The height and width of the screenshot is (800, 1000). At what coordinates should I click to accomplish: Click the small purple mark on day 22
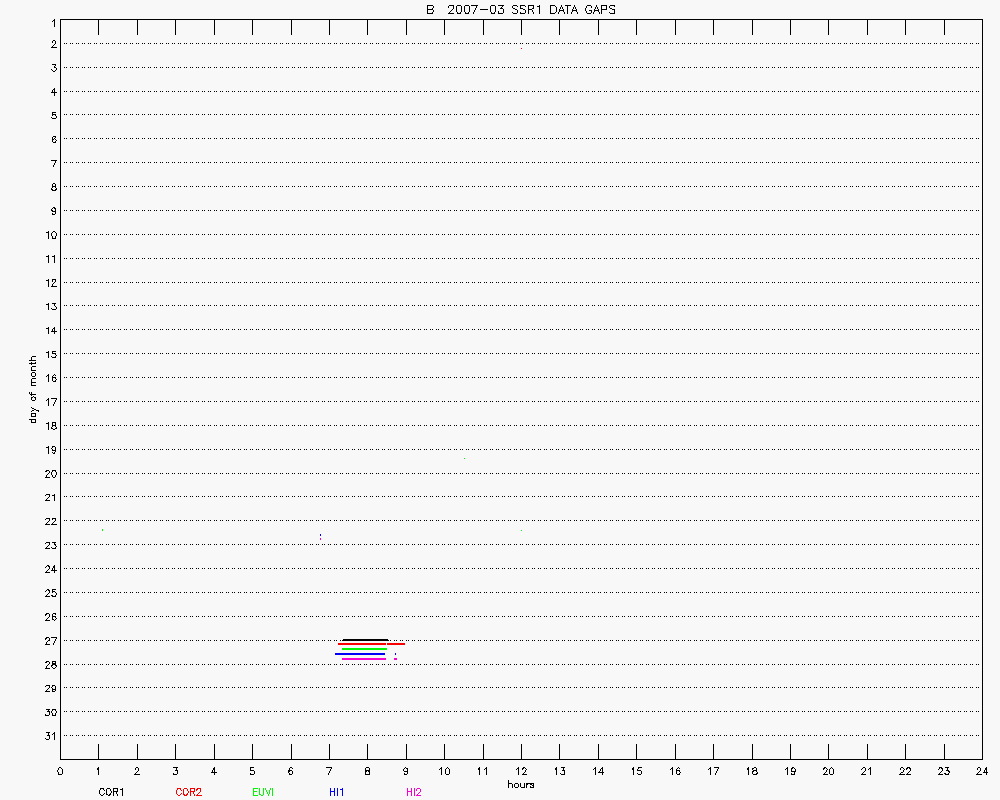(320, 537)
